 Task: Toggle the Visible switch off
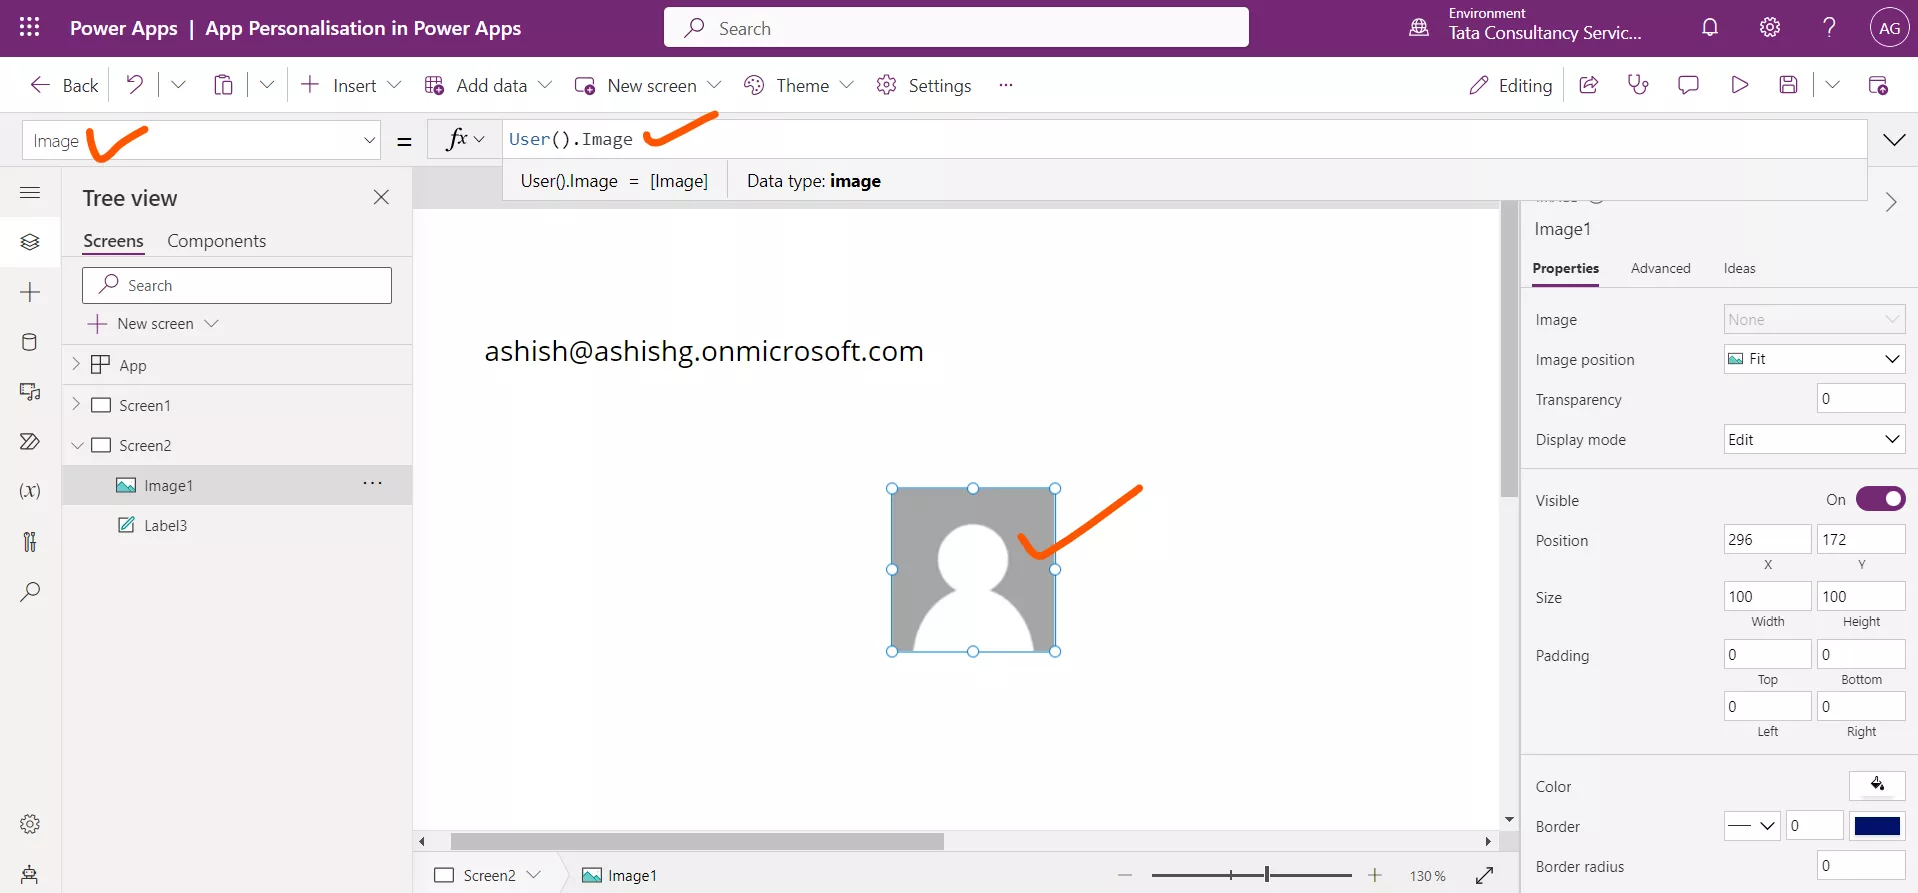click(x=1881, y=499)
